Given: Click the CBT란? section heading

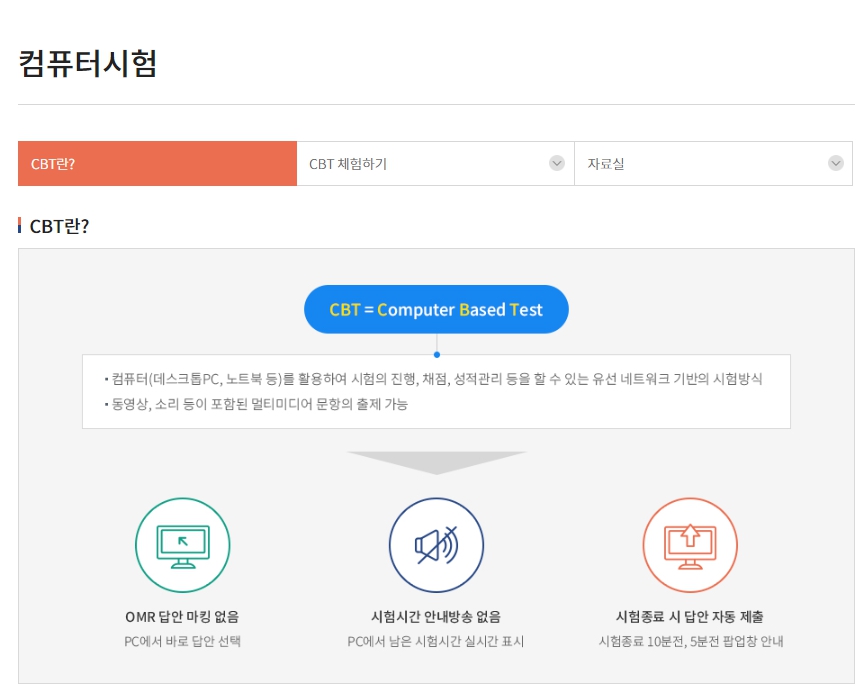Looking at the screenshot, I should click(60, 226).
